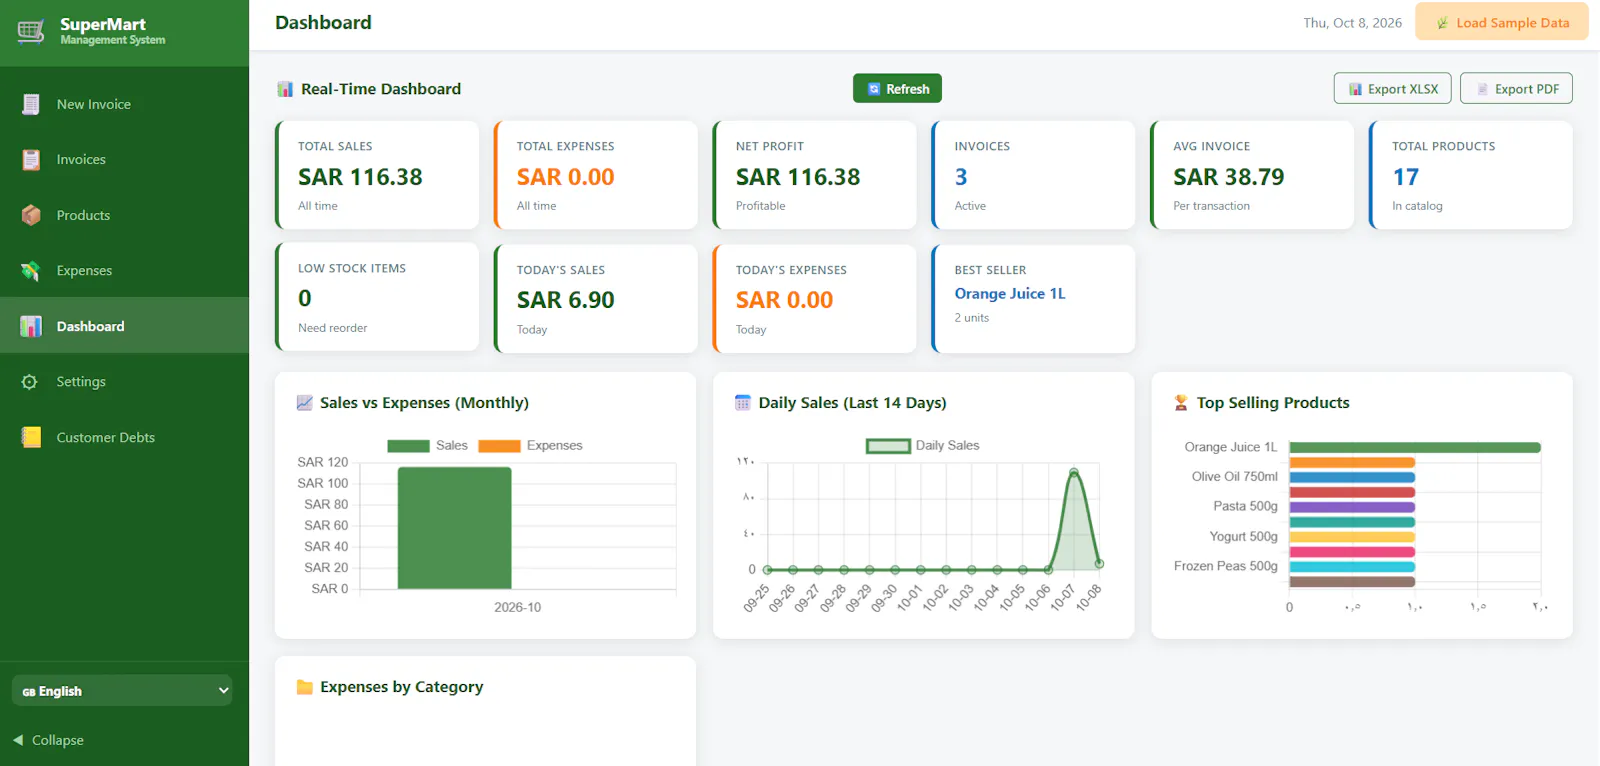Click the Invoices clipboard icon
The width and height of the screenshot is (1600, 766).
31,160
